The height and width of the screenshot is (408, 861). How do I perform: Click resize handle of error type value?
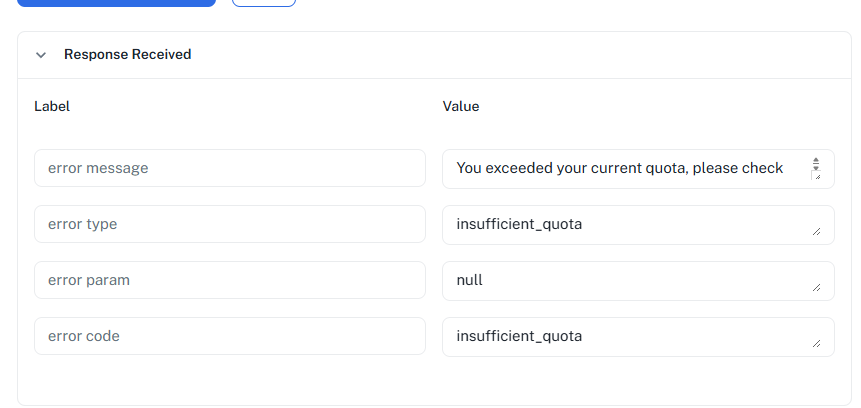coord(816,232)
